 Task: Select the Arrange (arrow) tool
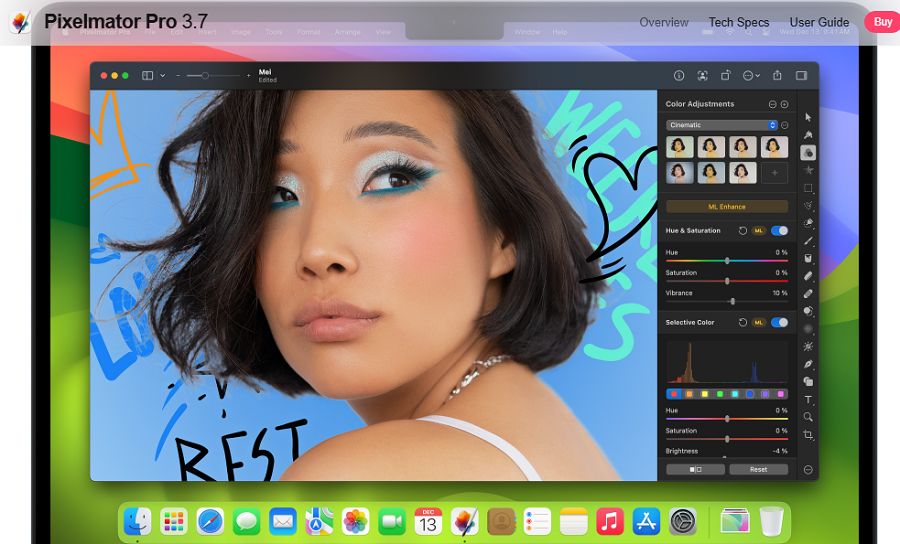[x=808, y=117]
